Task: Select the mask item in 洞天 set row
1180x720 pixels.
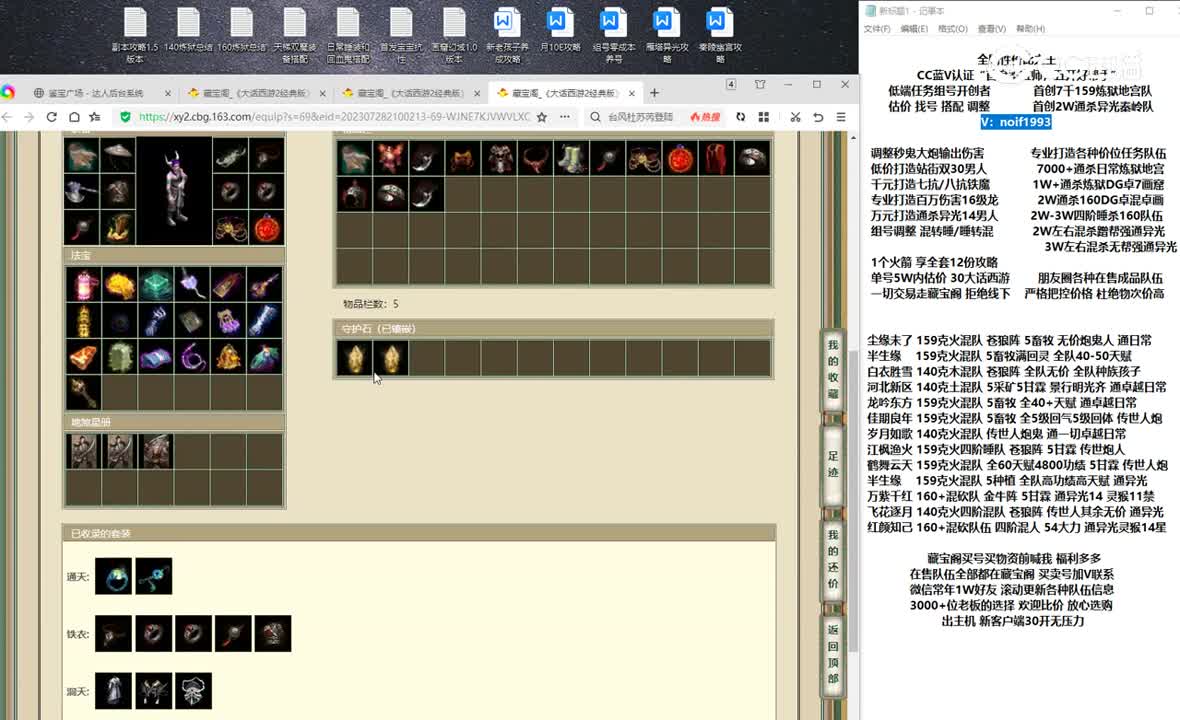Action: coord(193,691)
